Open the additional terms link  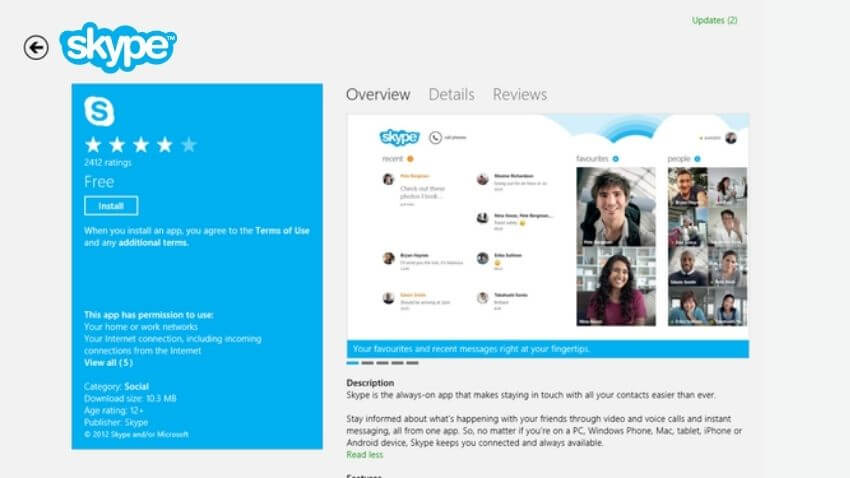(x=154, y=242)
